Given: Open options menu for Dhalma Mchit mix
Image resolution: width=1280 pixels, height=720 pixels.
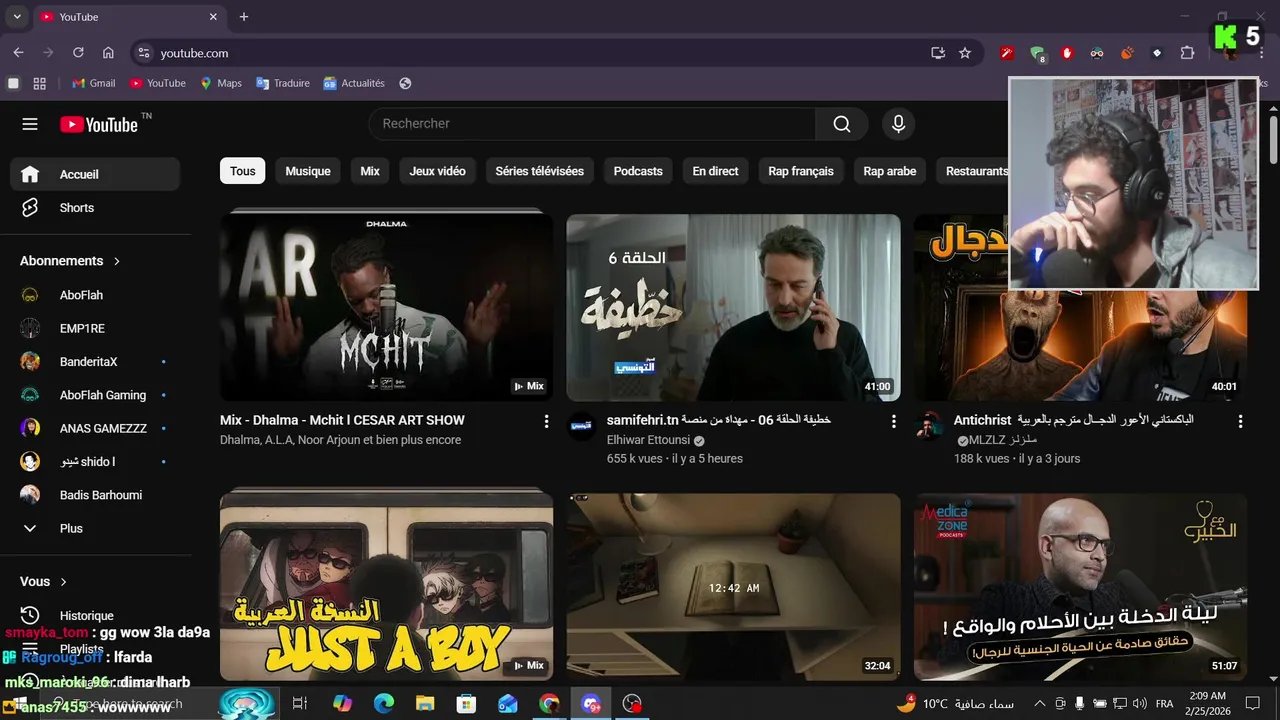Looking at the screenshot, I should pos(546,422).
